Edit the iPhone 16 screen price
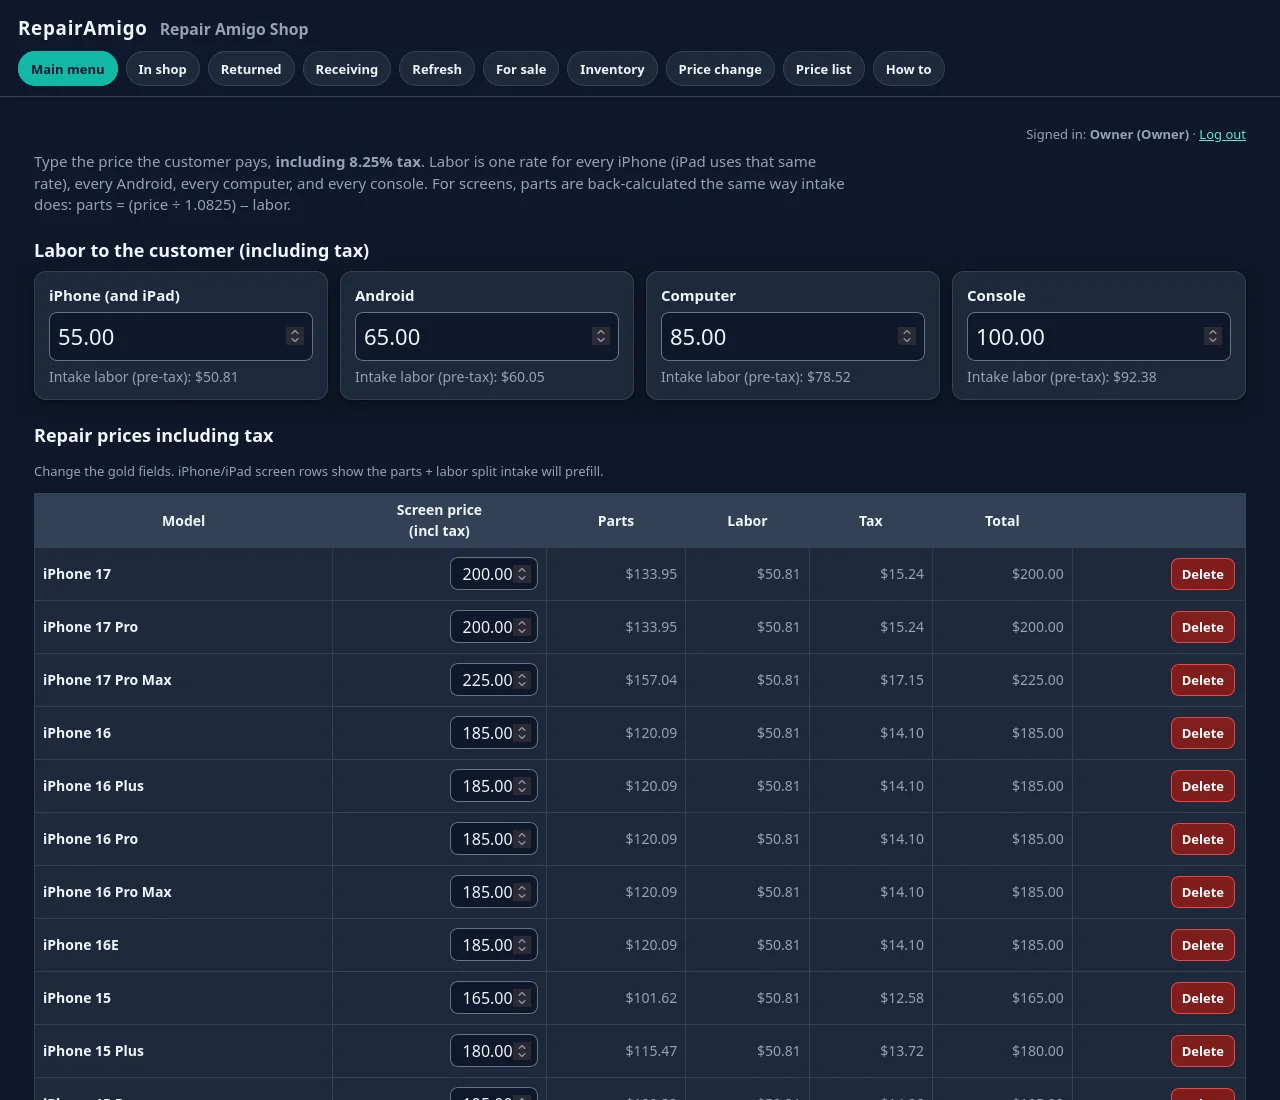The height and width of the screenshot is (1100, 1280). (494, 733)
